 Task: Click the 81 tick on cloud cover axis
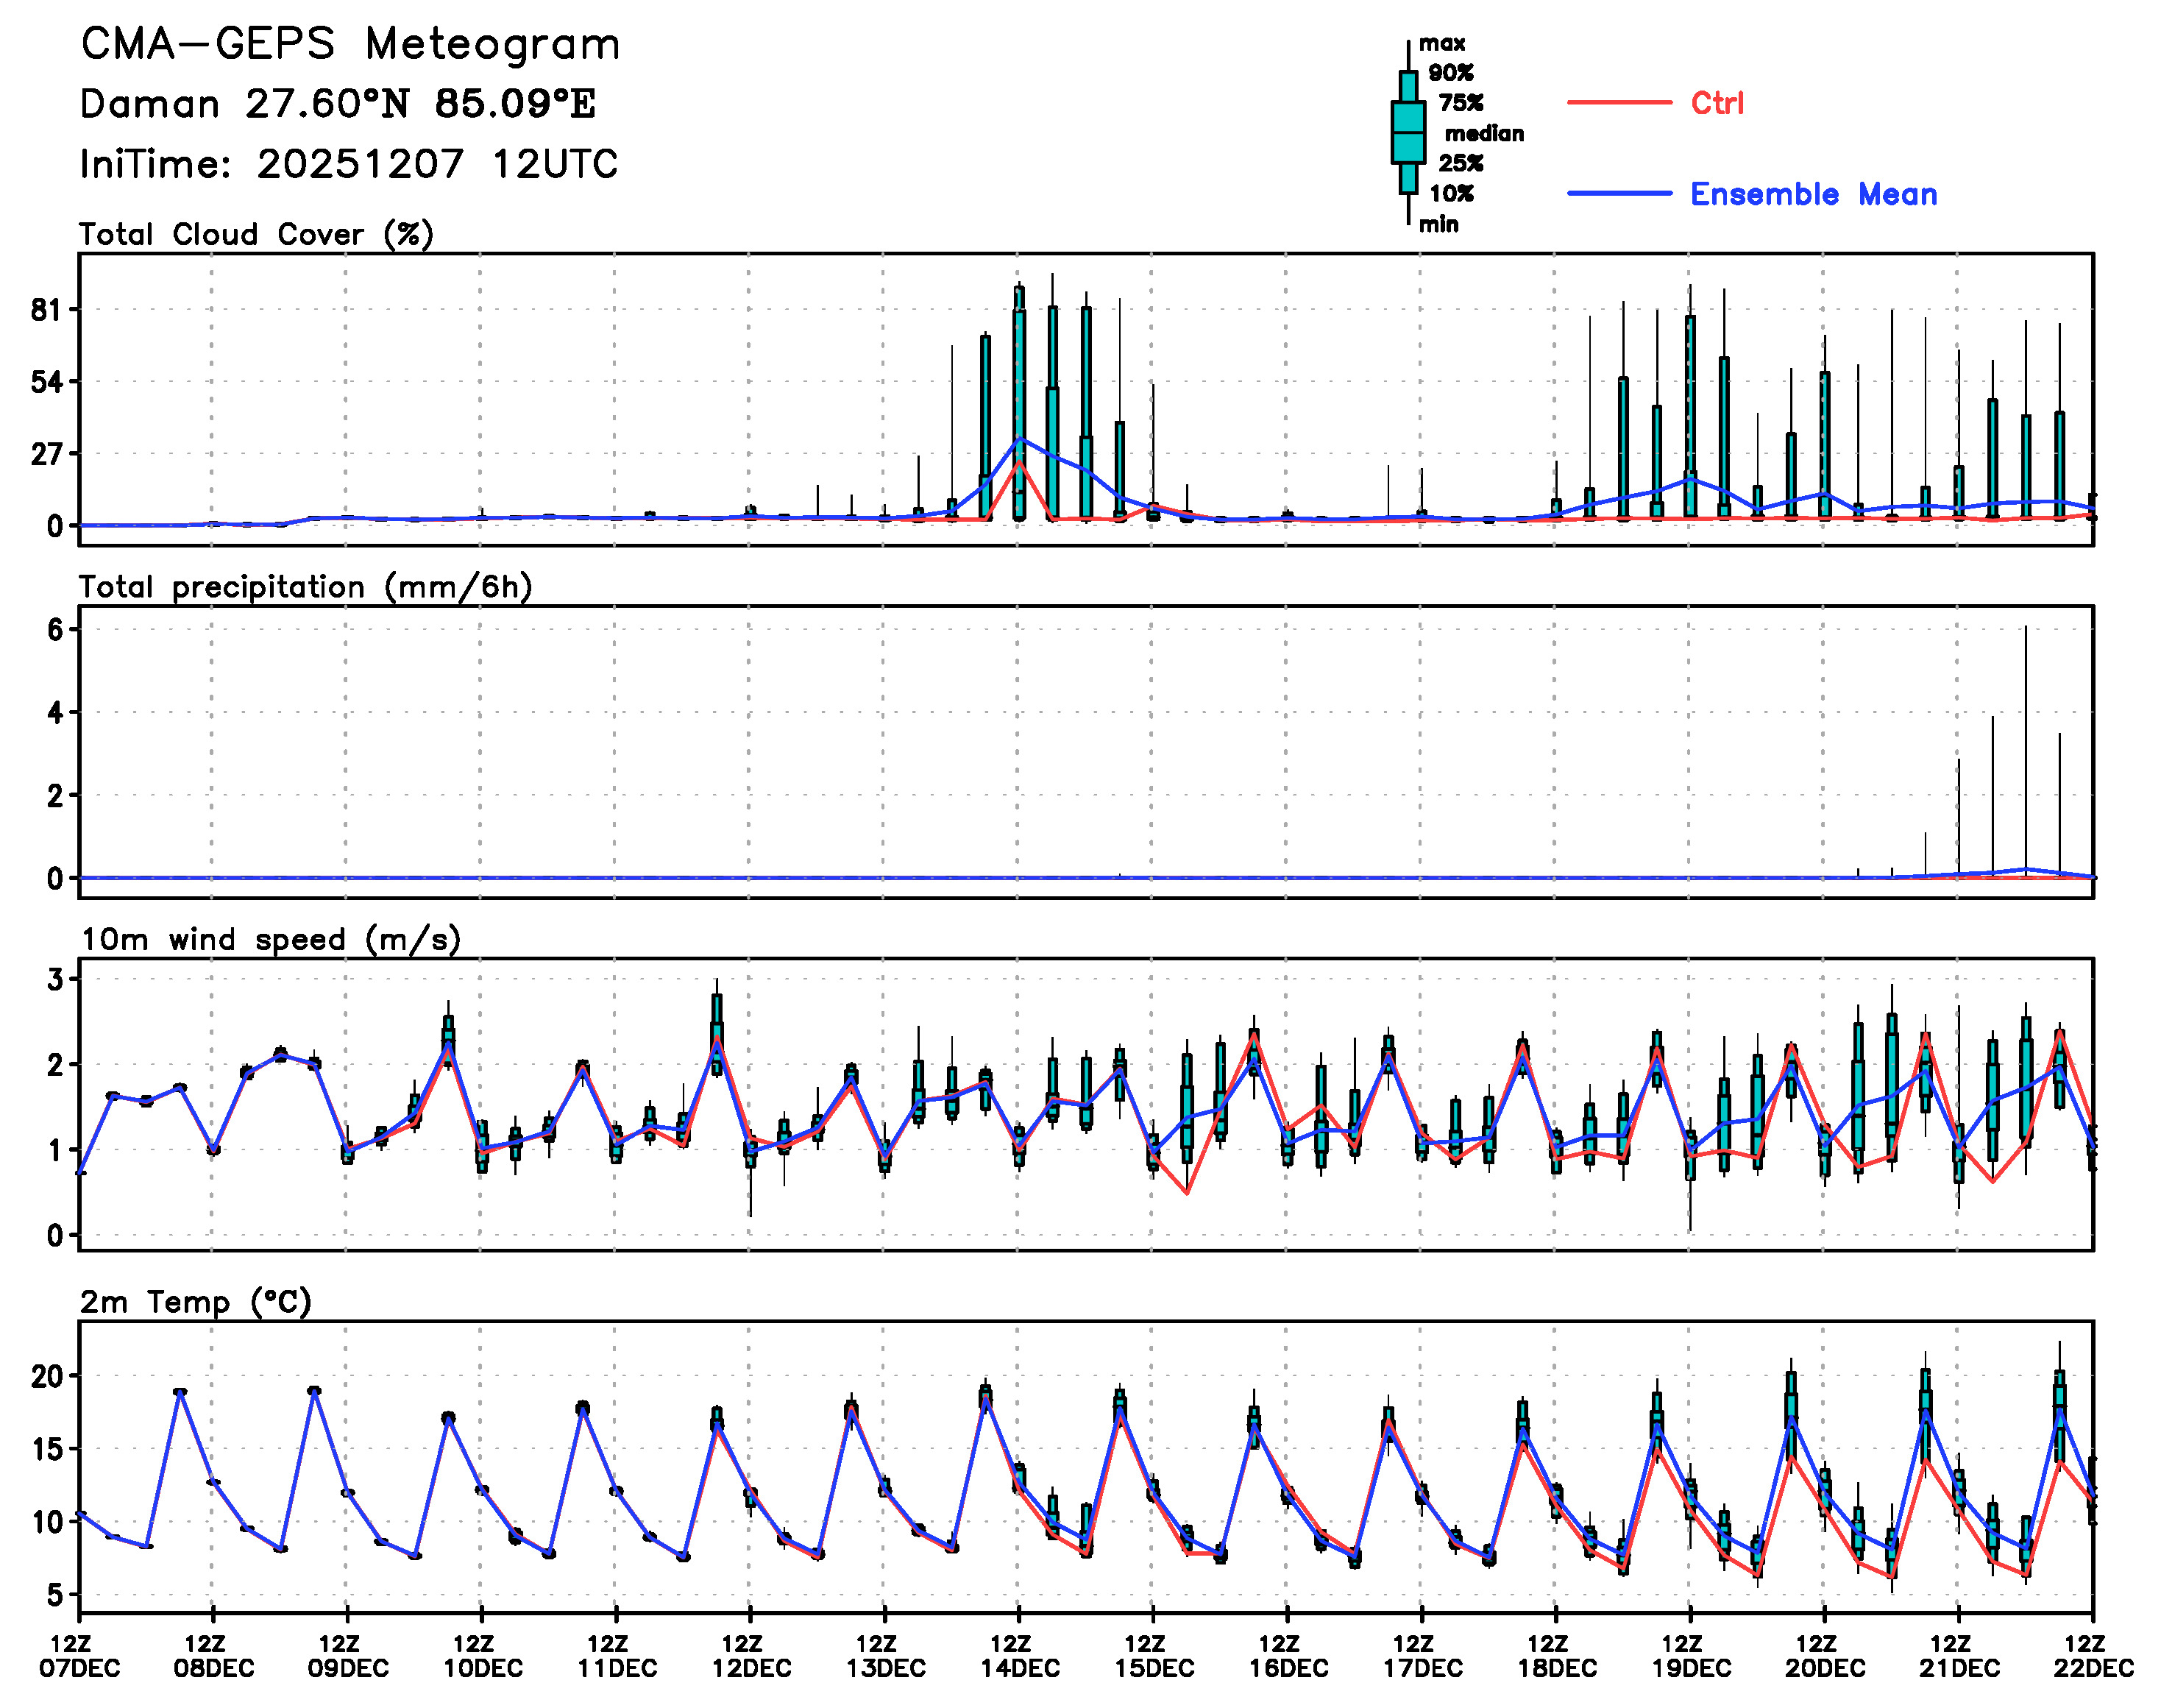46,310
